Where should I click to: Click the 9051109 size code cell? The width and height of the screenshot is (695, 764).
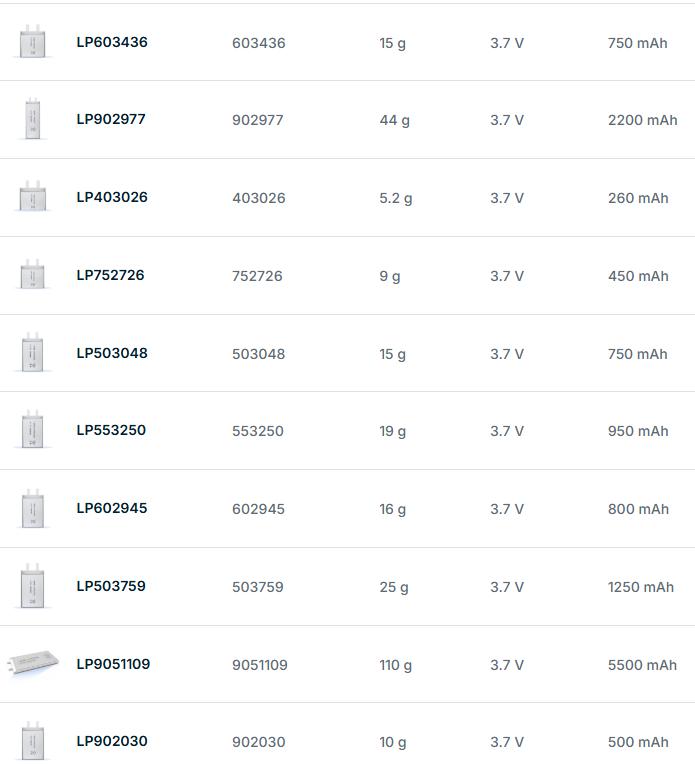point(260,665)
